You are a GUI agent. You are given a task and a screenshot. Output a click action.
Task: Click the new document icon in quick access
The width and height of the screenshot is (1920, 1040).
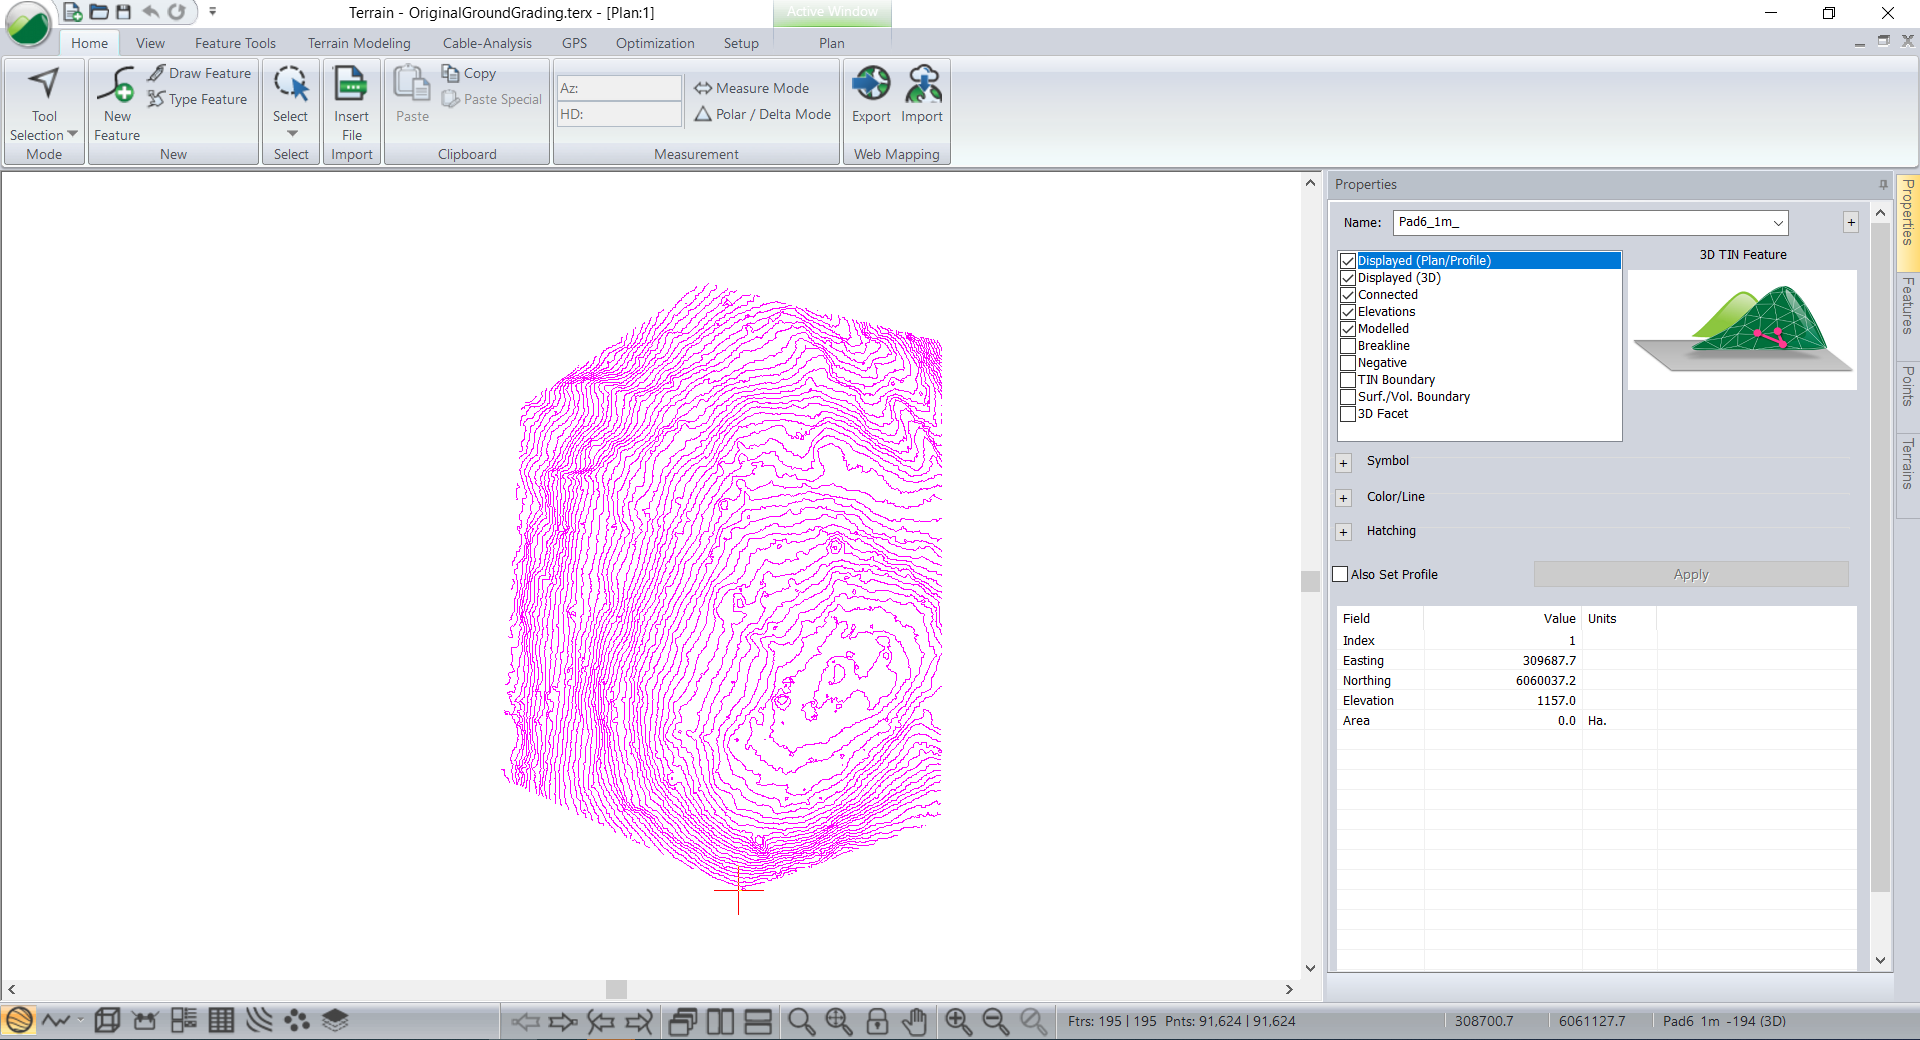(72, 12)
